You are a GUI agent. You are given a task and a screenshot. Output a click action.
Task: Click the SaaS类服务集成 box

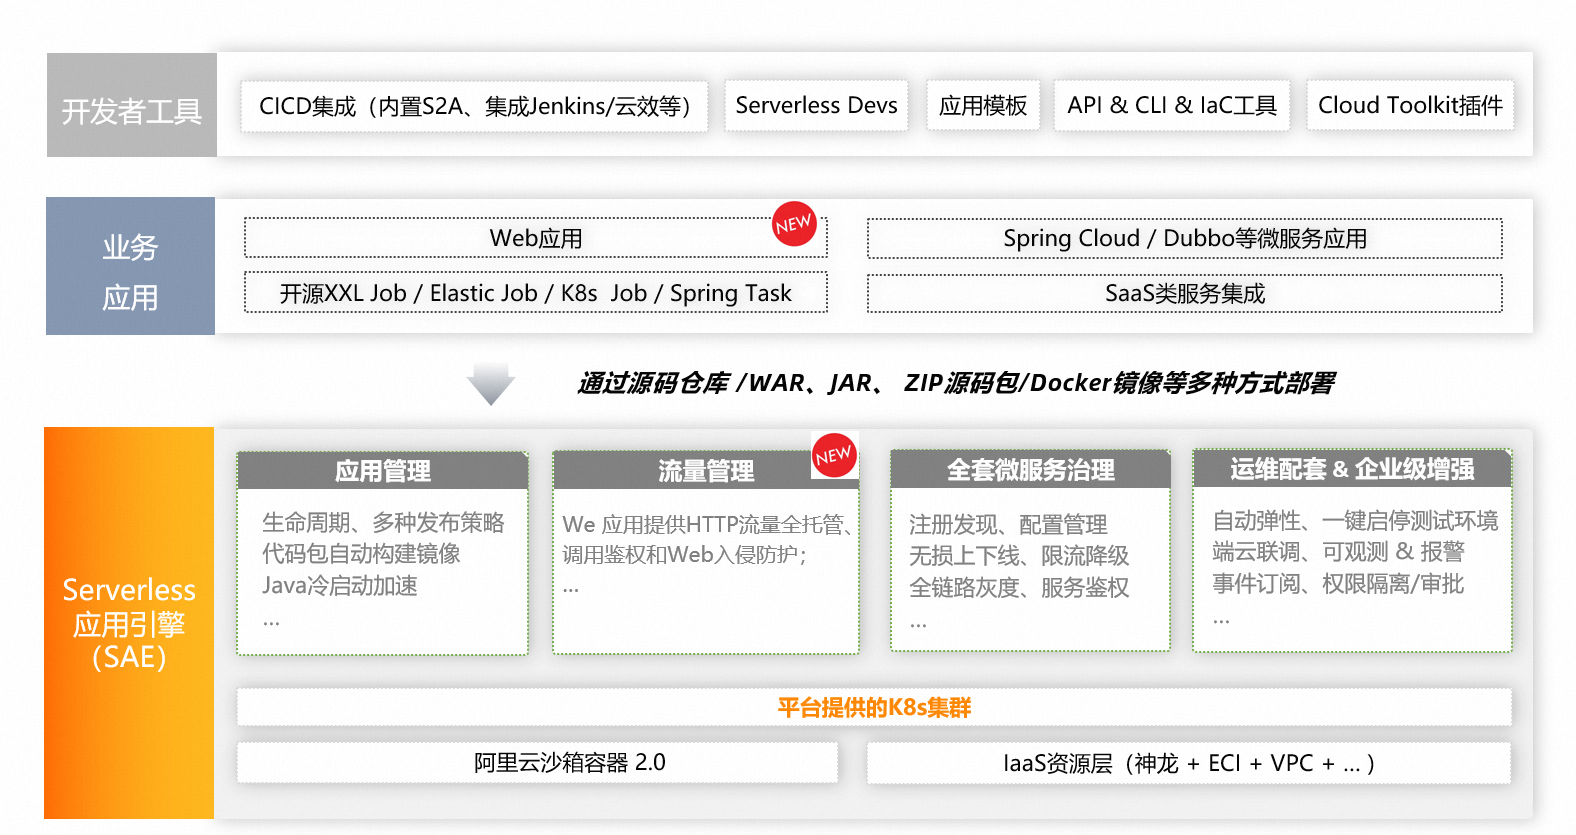[1185, 293]
